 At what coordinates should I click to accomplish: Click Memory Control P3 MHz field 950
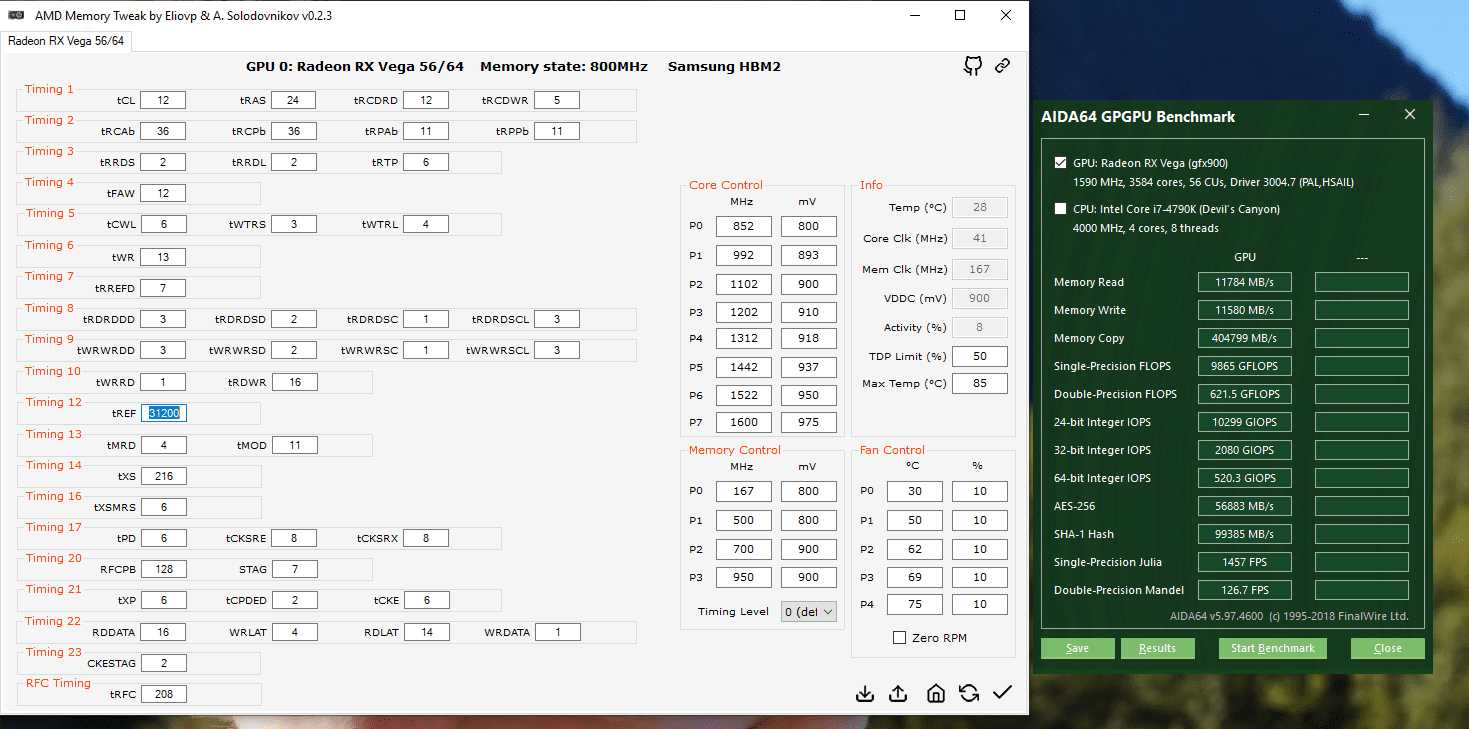tap(743, 577)
